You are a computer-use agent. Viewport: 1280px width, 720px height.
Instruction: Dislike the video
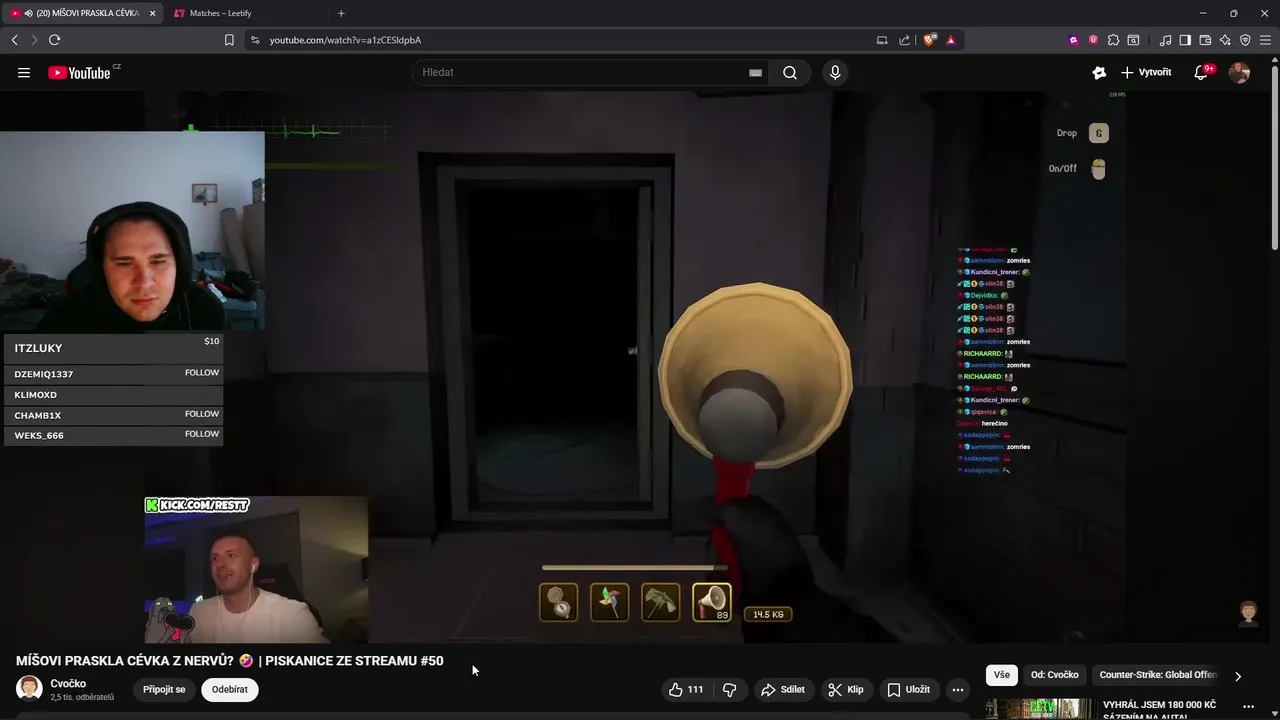(730, 689)
